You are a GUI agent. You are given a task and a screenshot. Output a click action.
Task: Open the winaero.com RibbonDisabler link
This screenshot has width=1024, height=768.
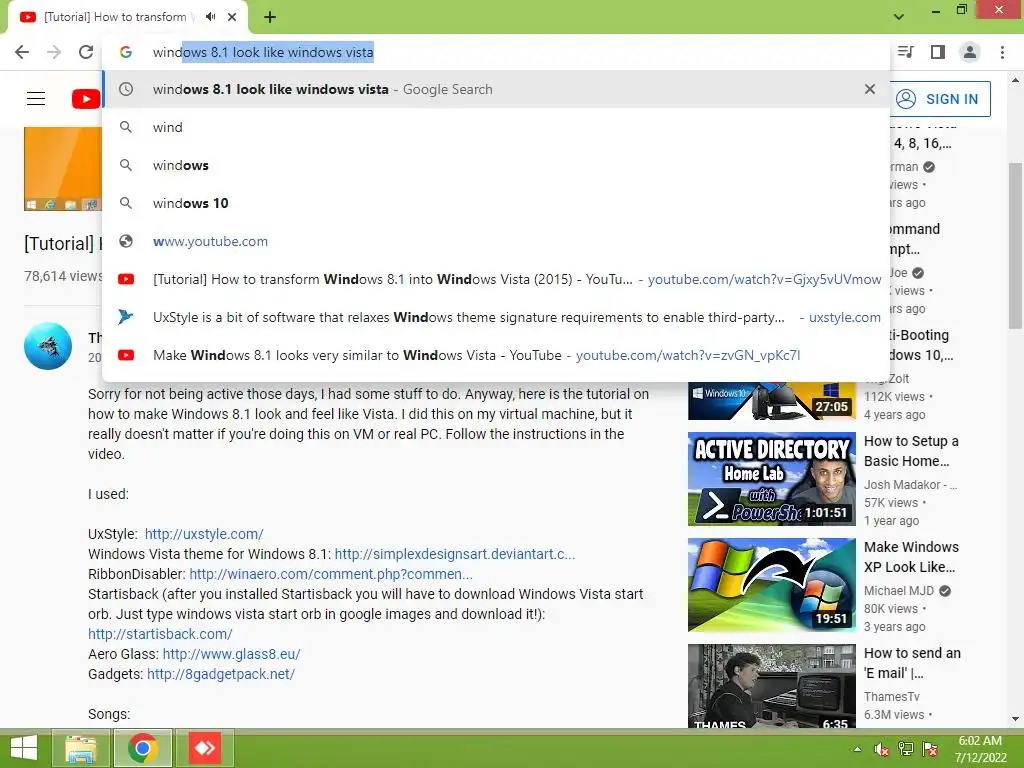click(x=330, y=574)
